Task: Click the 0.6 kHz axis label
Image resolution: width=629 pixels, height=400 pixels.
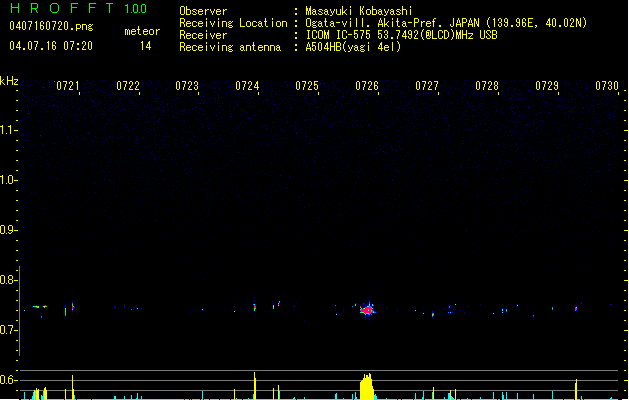Action: coord(8,380)
